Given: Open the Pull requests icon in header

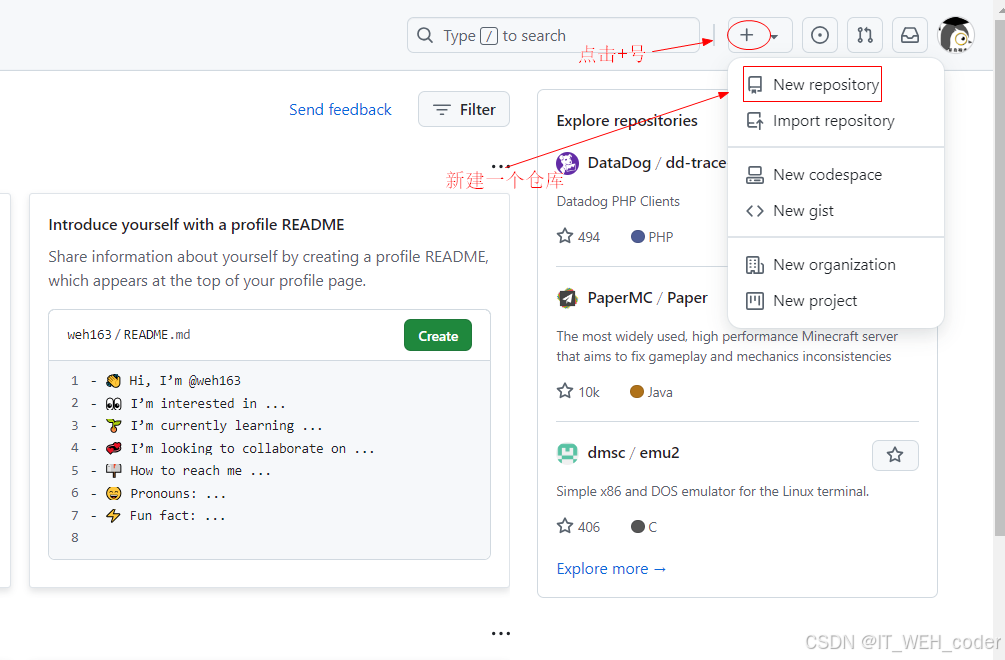Looking at the screenshot, I should pos(865,35).
